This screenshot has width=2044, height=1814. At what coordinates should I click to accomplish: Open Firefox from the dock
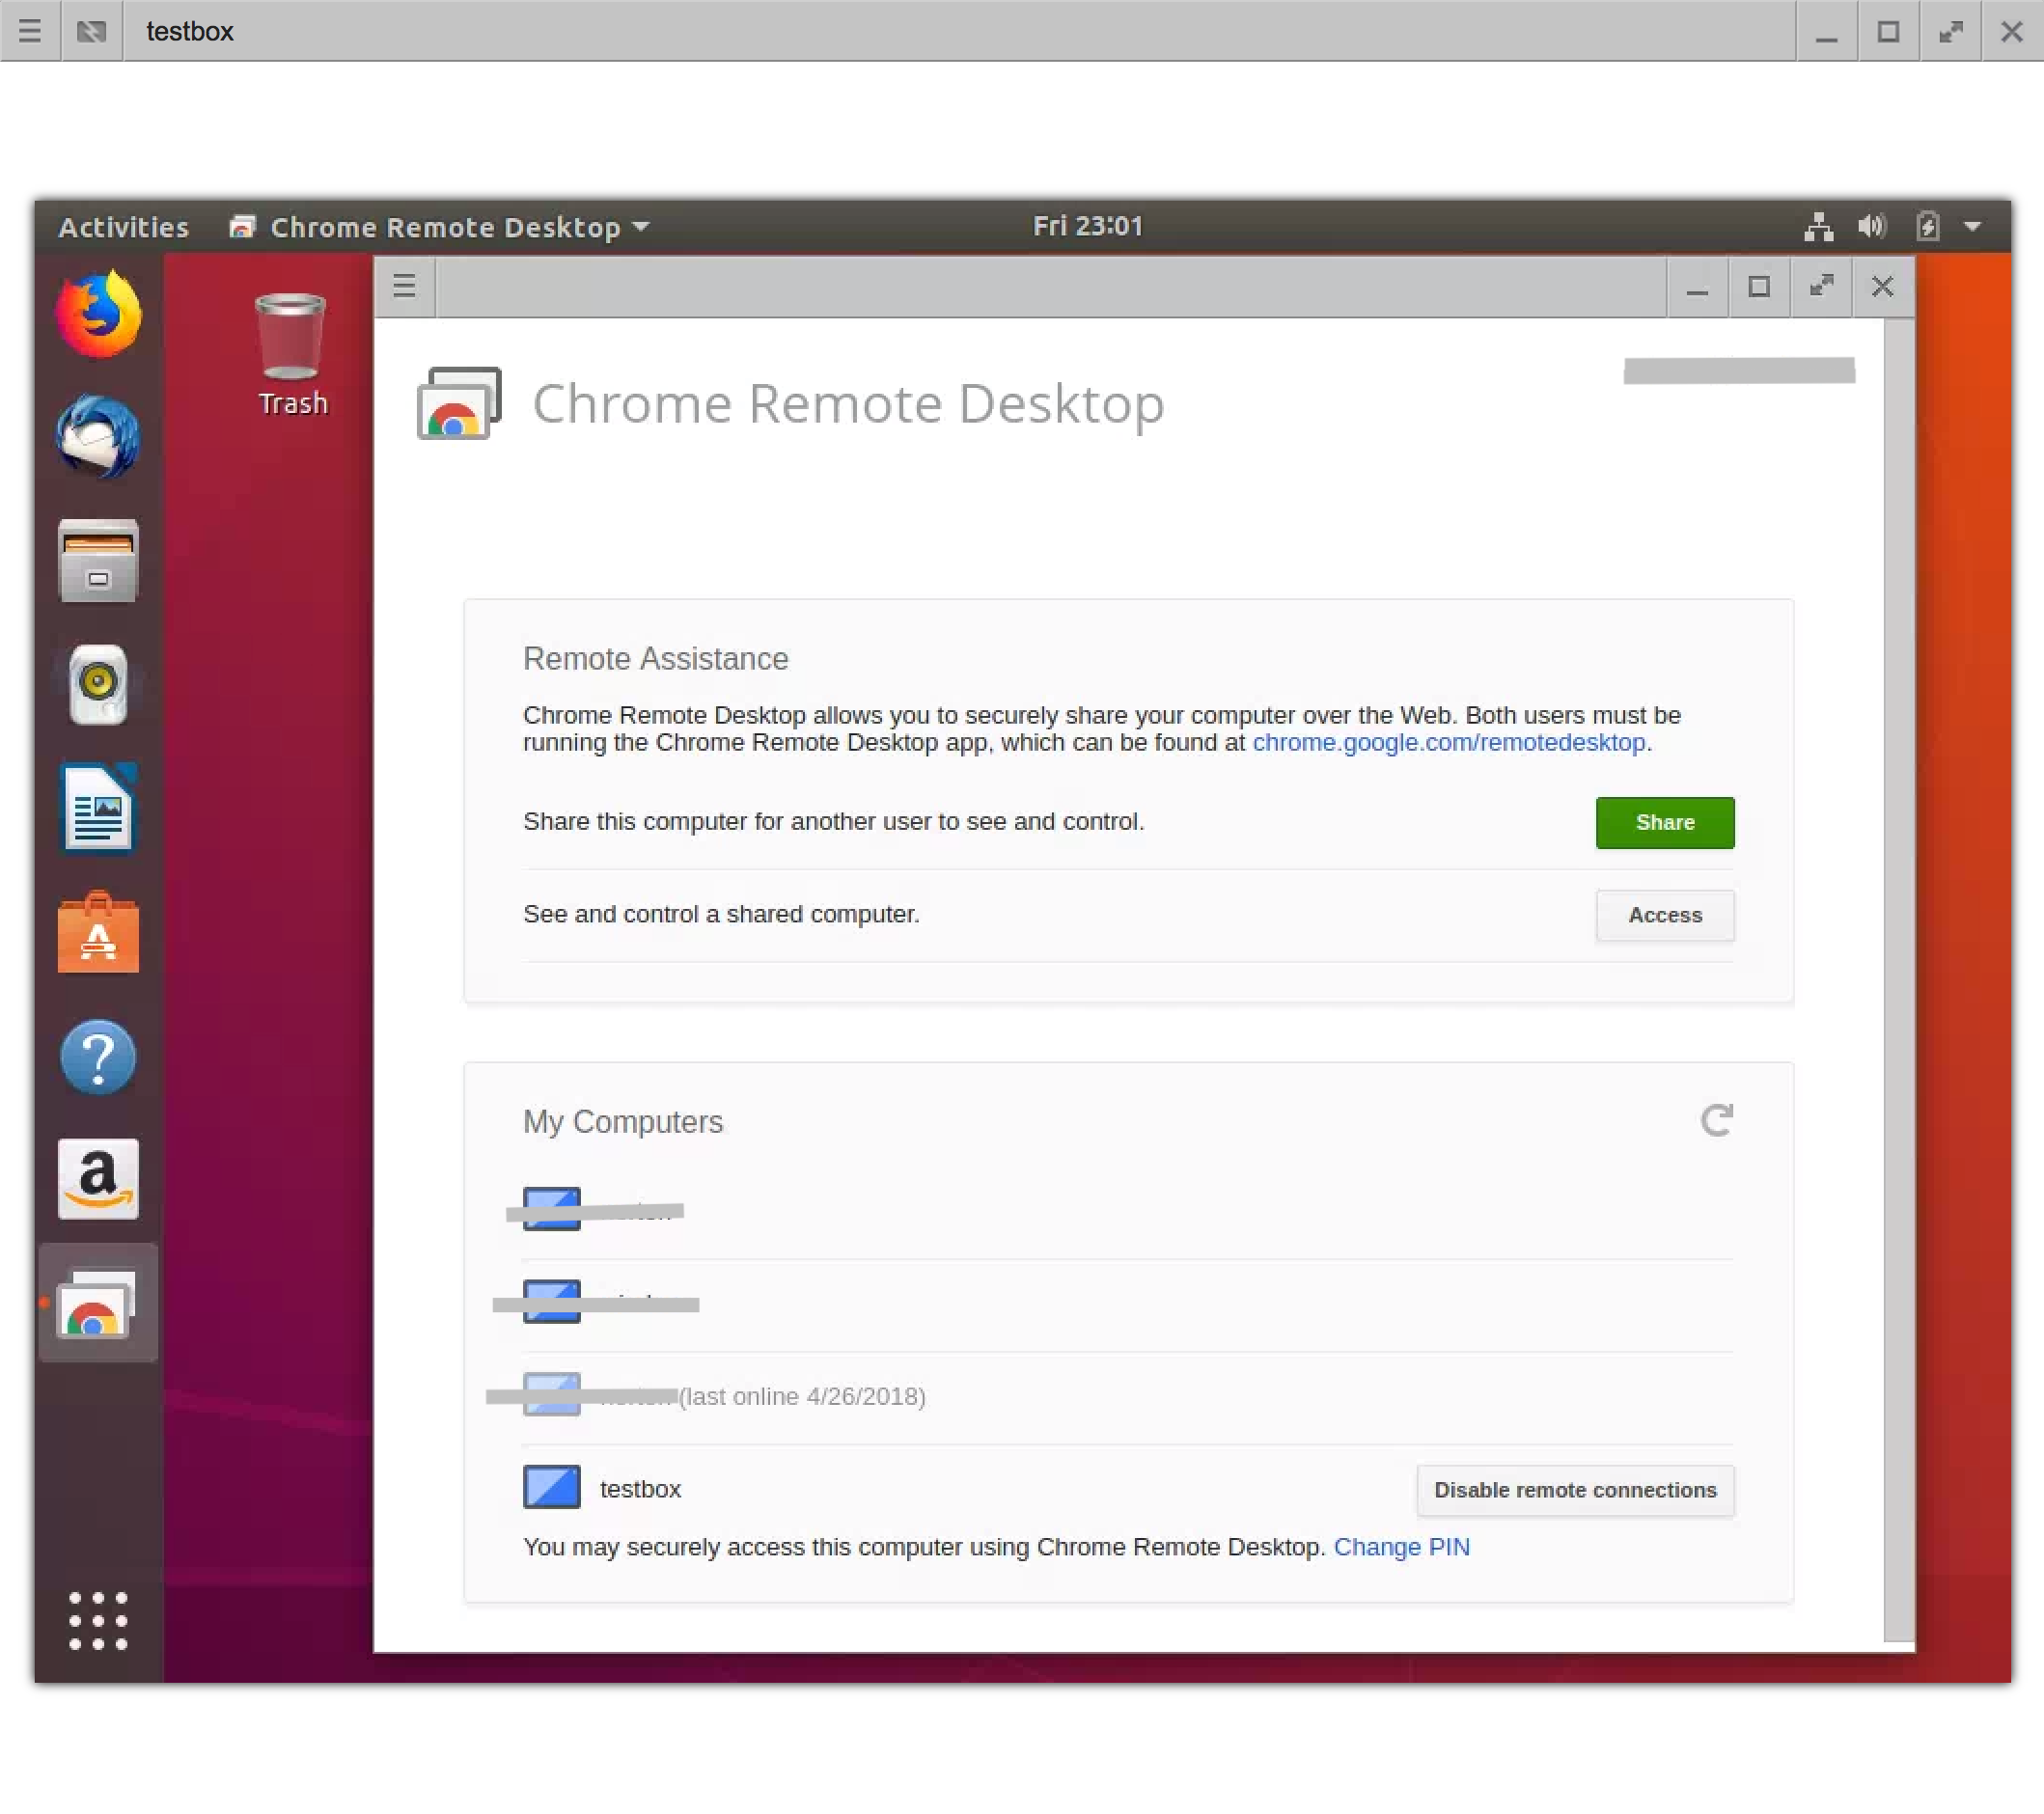point(98,314)
